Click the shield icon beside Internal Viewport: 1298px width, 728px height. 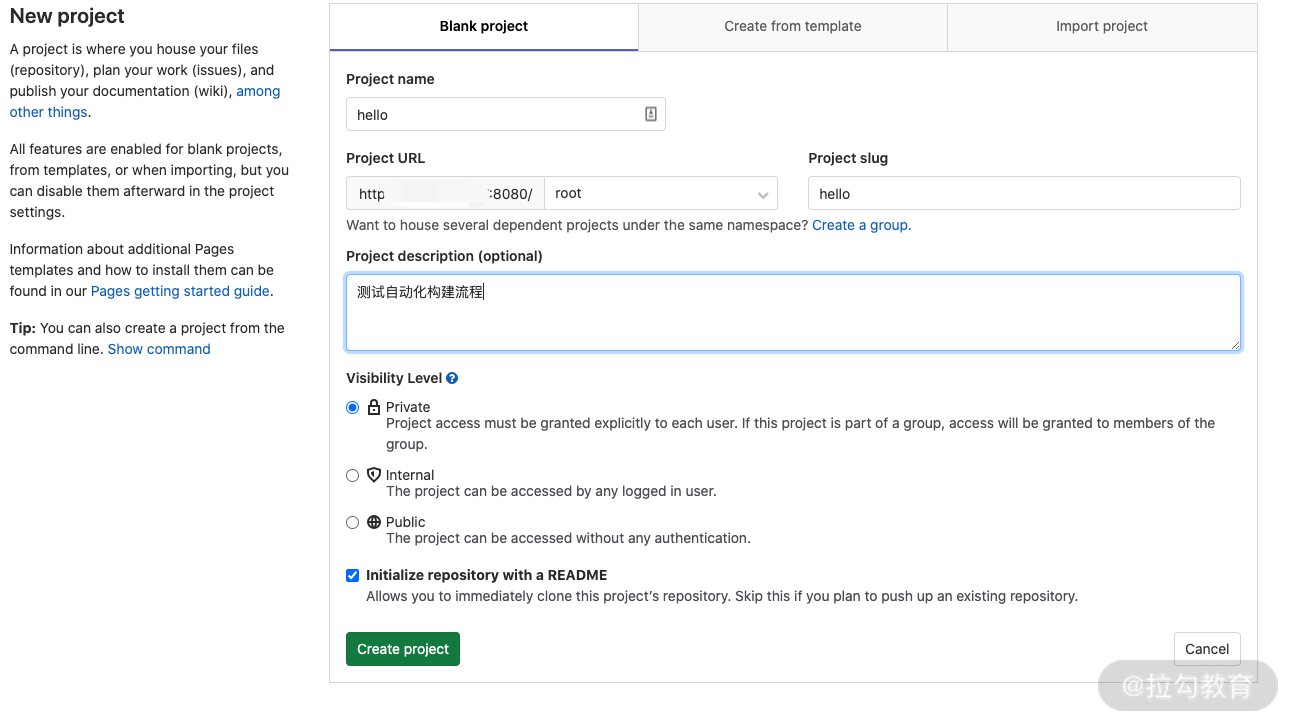click(x=374, y=475)
